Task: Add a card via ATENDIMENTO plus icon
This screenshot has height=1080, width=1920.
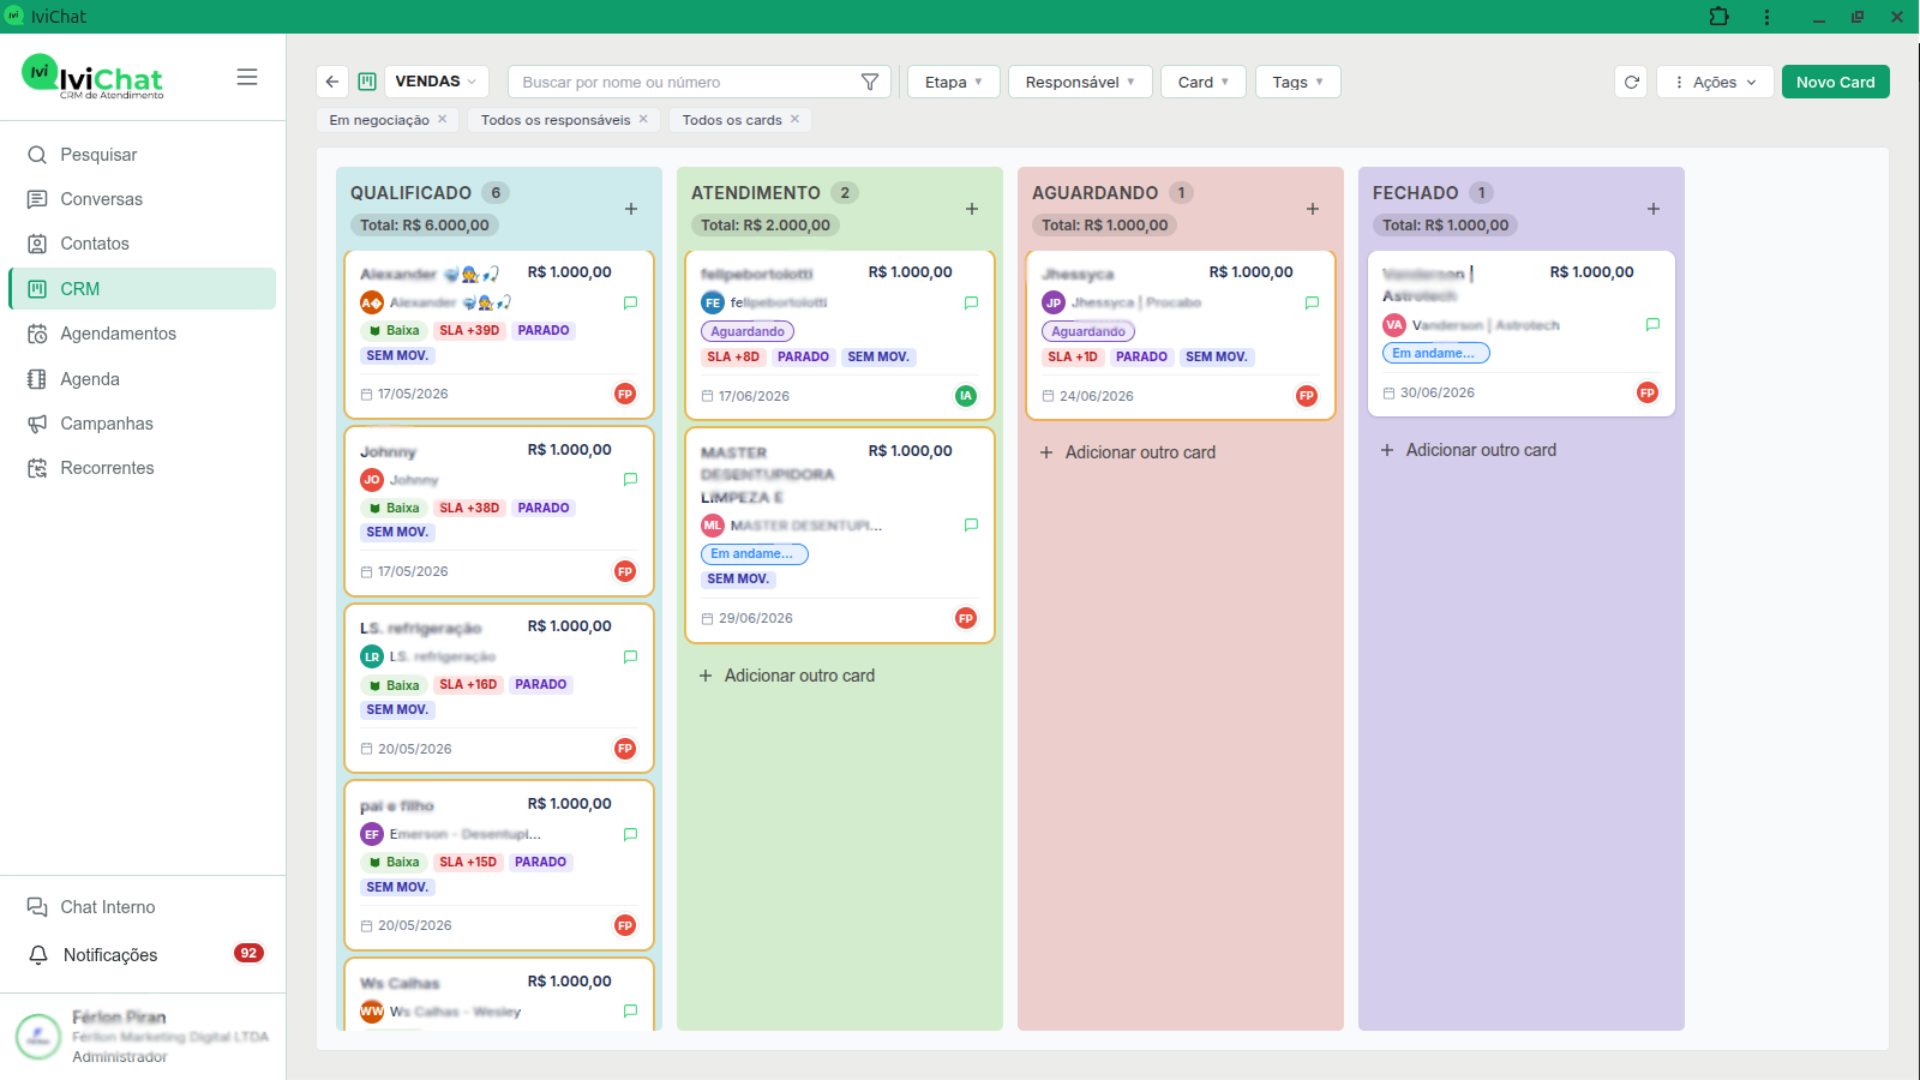Action: coord(972,209)
